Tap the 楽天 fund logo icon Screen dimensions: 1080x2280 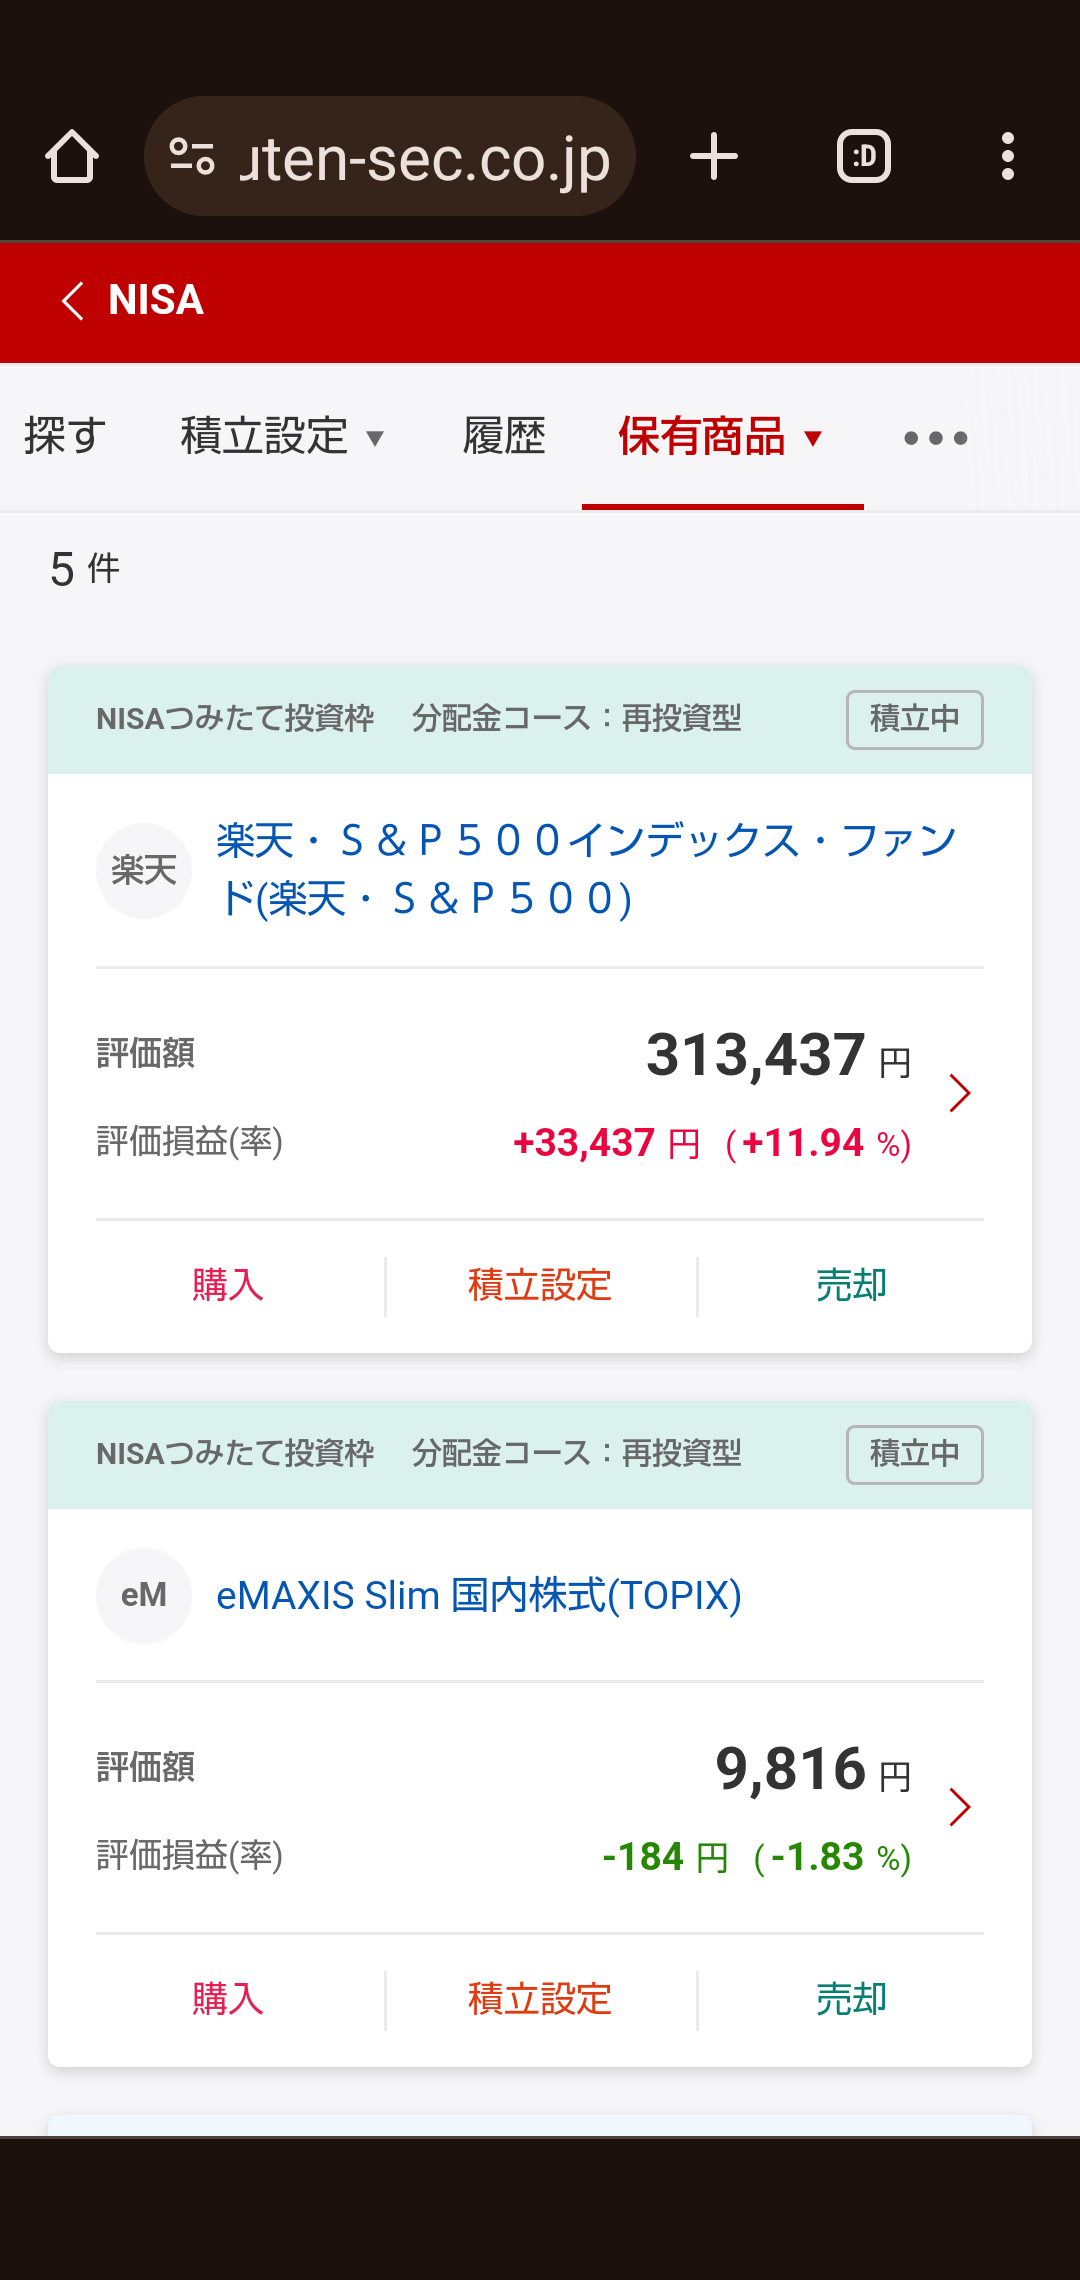pos(144,870)
